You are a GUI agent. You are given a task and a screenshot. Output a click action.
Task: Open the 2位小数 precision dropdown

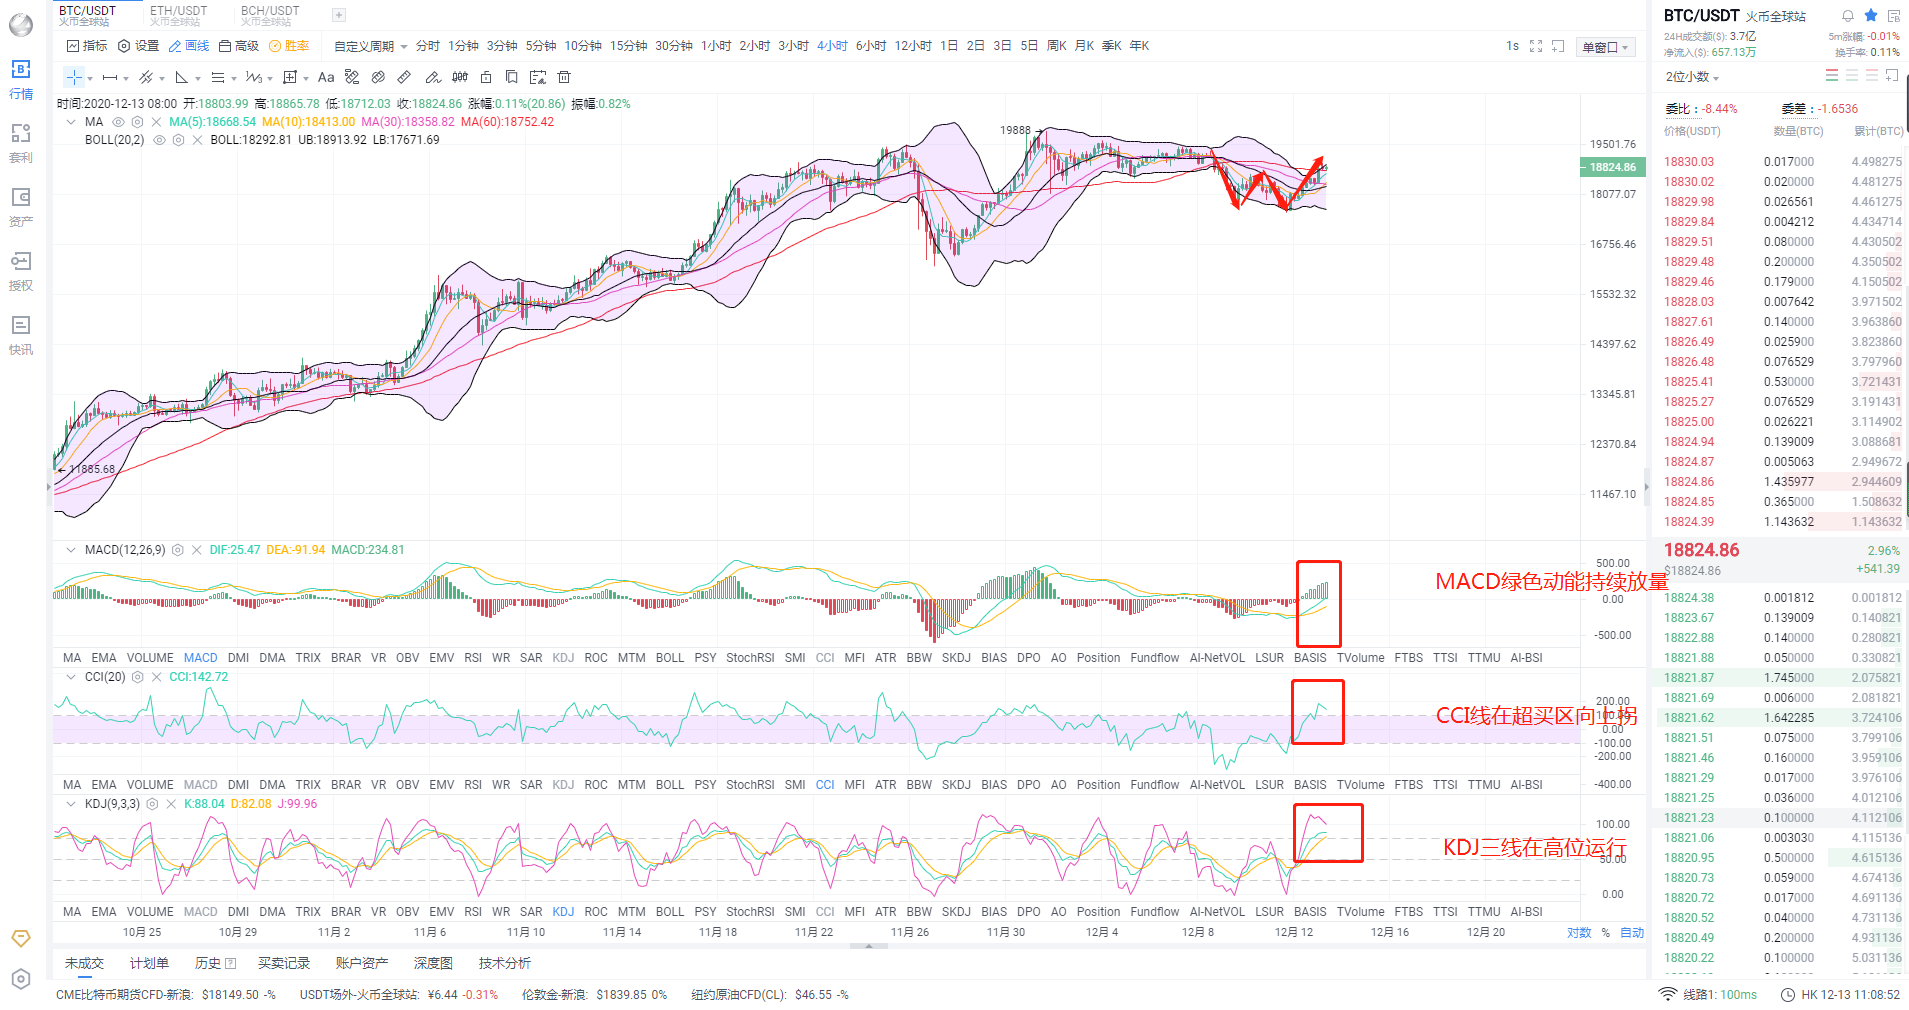coord(1690,76)
